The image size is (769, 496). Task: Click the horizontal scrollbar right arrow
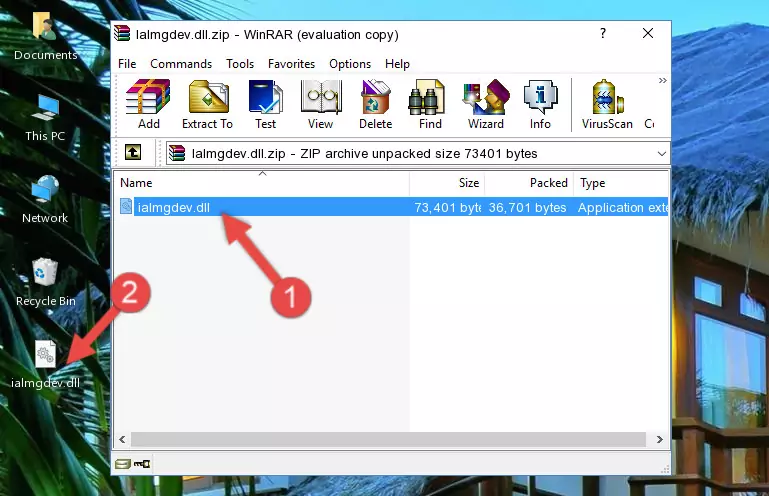tap(660, 440)
